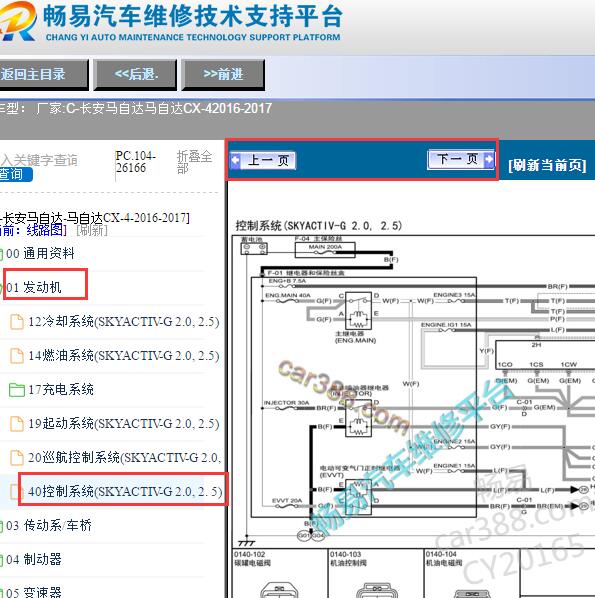Go forward with >>前进 button
This screenshot has width=595, height=598.
tap(223, 74)
